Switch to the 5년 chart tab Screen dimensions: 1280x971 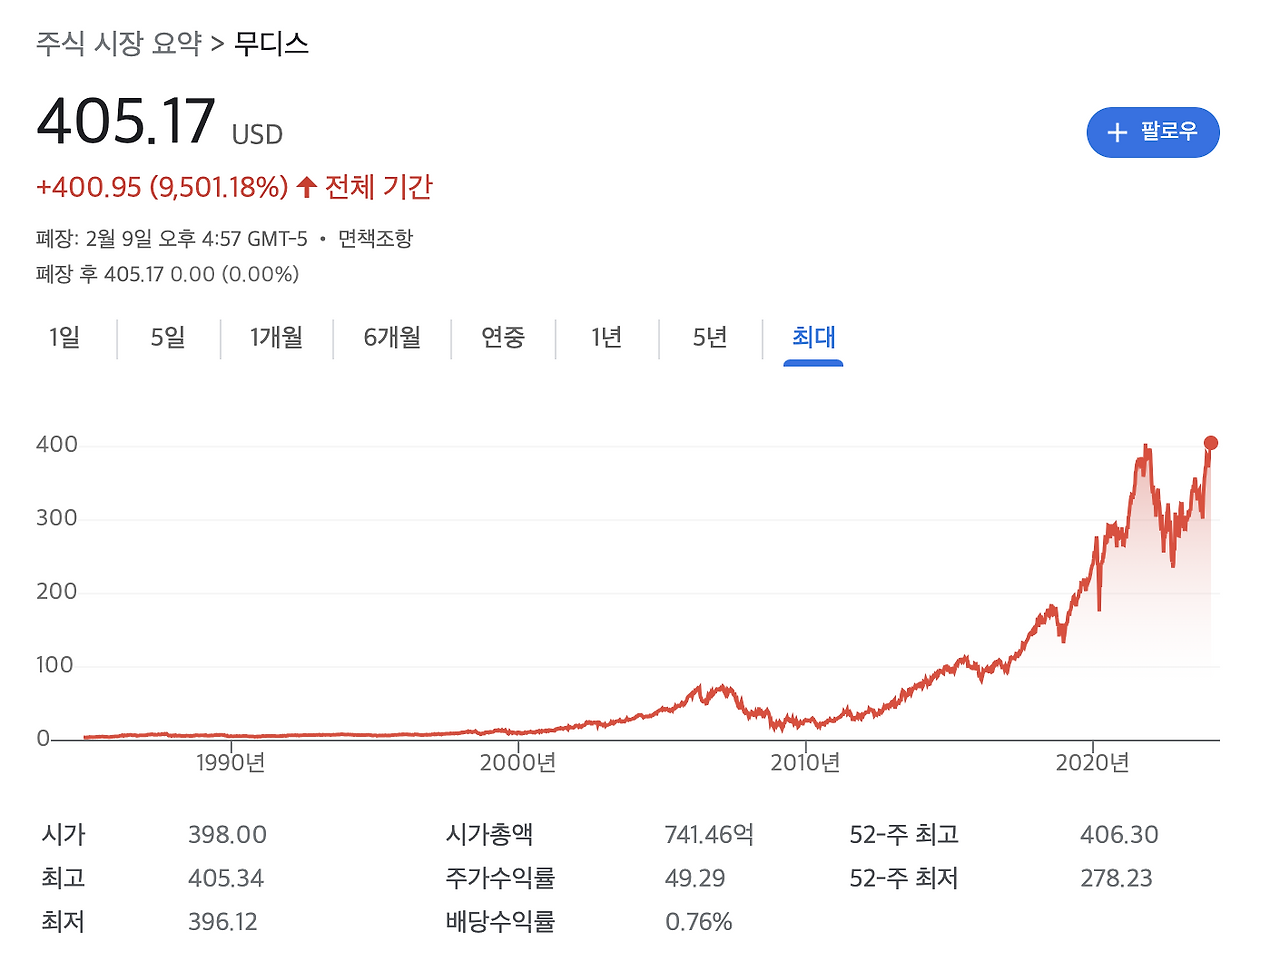point(710,339)
